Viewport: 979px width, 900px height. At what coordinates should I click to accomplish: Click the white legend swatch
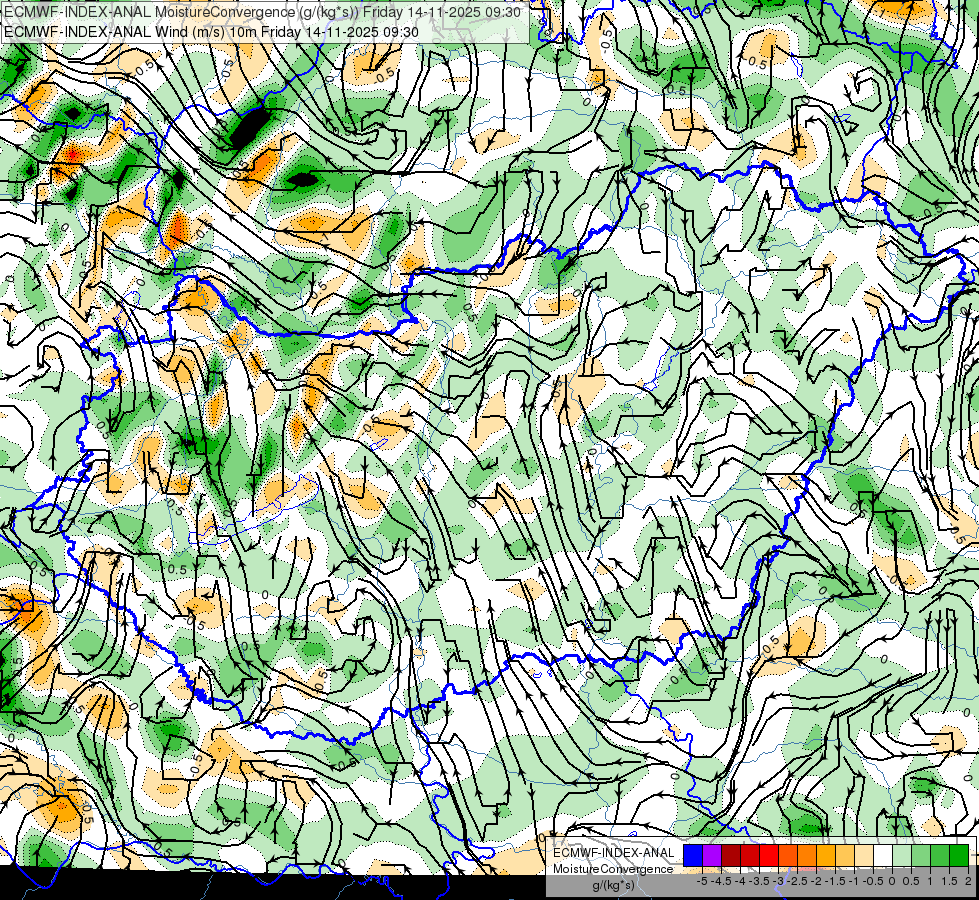883,855
